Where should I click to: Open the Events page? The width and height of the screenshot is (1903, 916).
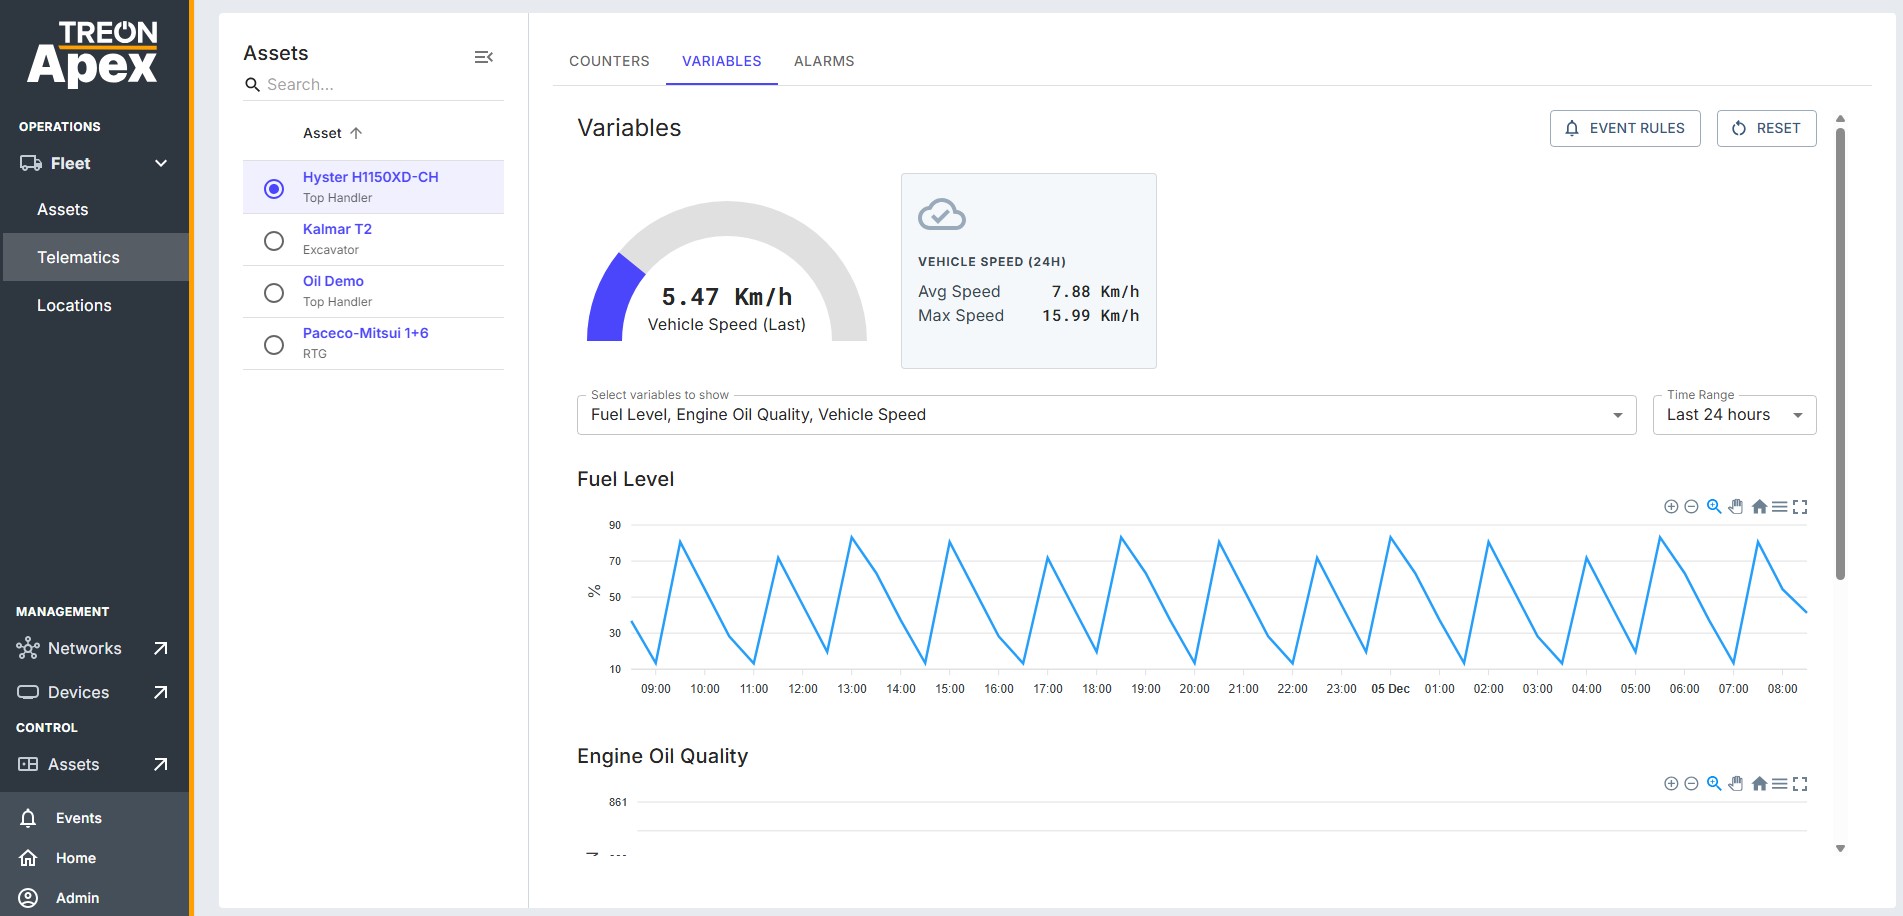79,818
